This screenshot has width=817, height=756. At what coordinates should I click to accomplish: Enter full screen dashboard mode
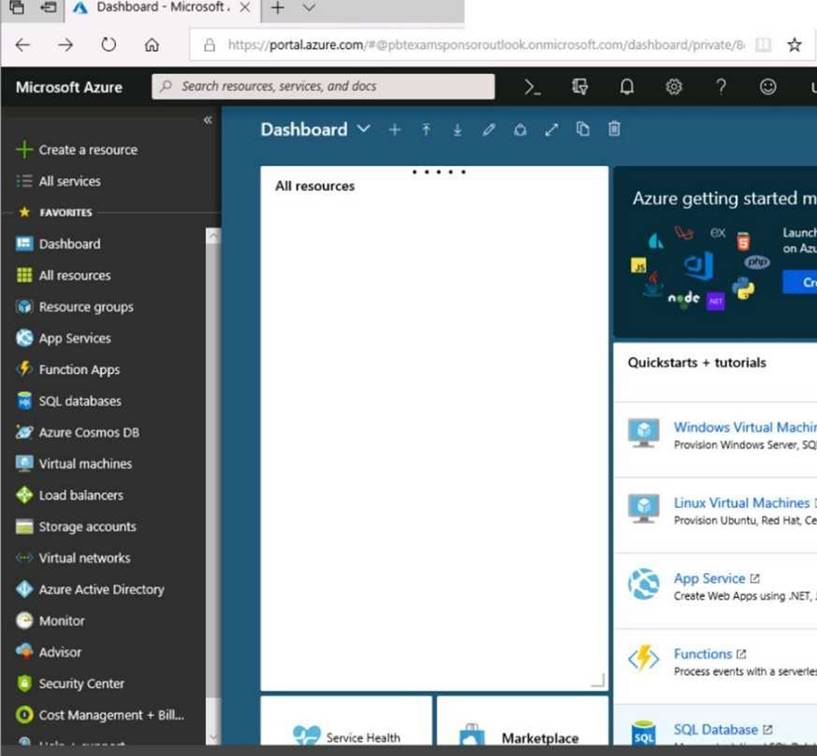pos(551,129)
